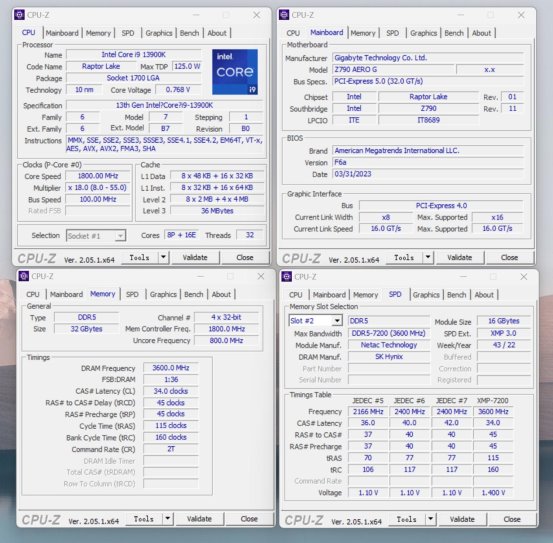Open the Slot #2 memory slot dropdown
The height and width of the screenshot is (543, 553).
(x=315, y=321)
